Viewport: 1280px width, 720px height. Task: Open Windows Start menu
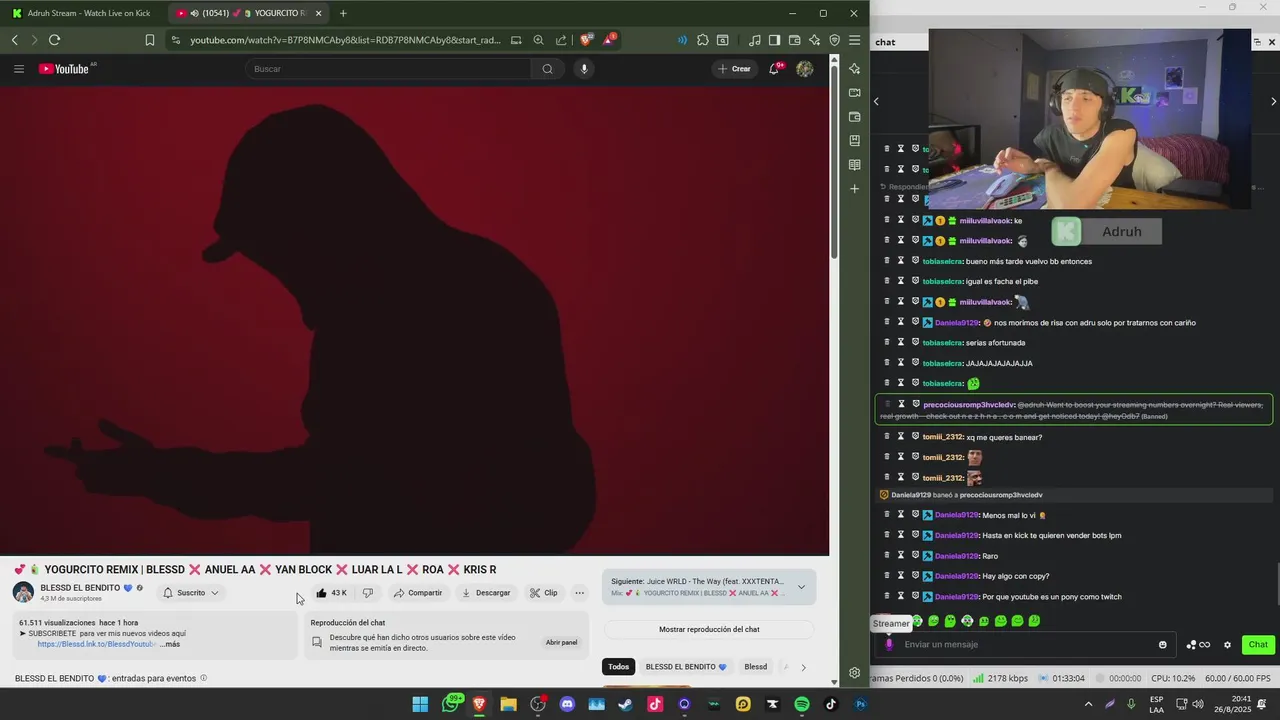(x=420, y=704)
